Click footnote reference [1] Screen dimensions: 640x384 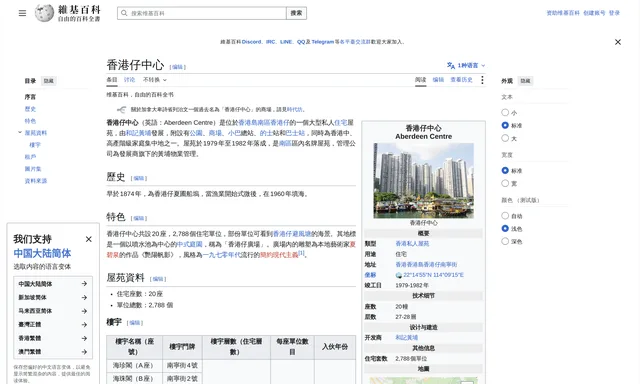301,253
